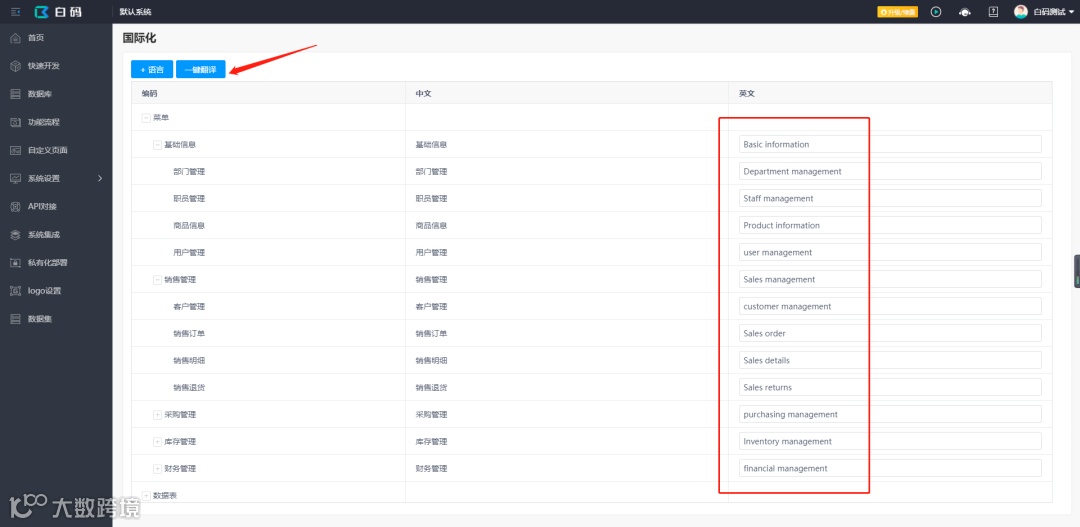Expand the 财务管理 tree node
The height and width of the screenshot is (527, 1080).
coord(157,468)
